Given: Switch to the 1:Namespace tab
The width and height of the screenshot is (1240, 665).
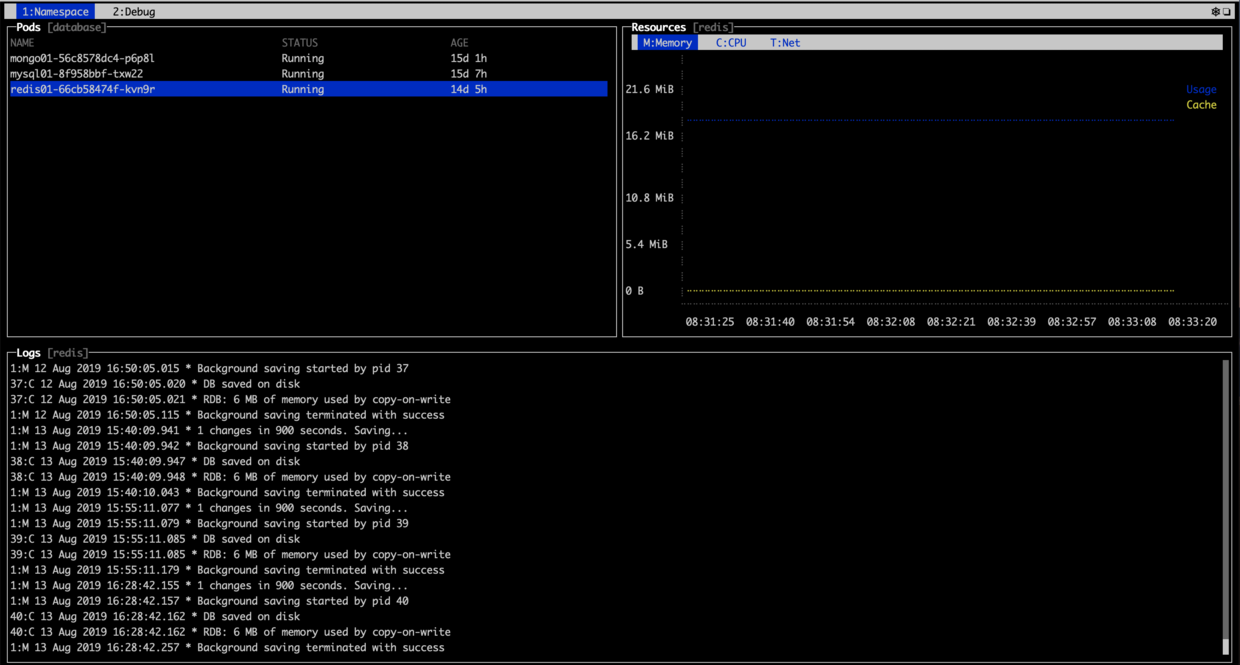Looking at the screenshot, I should 56,12.
